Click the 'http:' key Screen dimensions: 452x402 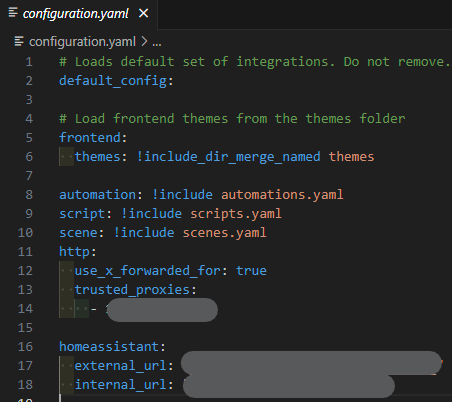coord(78,252)
